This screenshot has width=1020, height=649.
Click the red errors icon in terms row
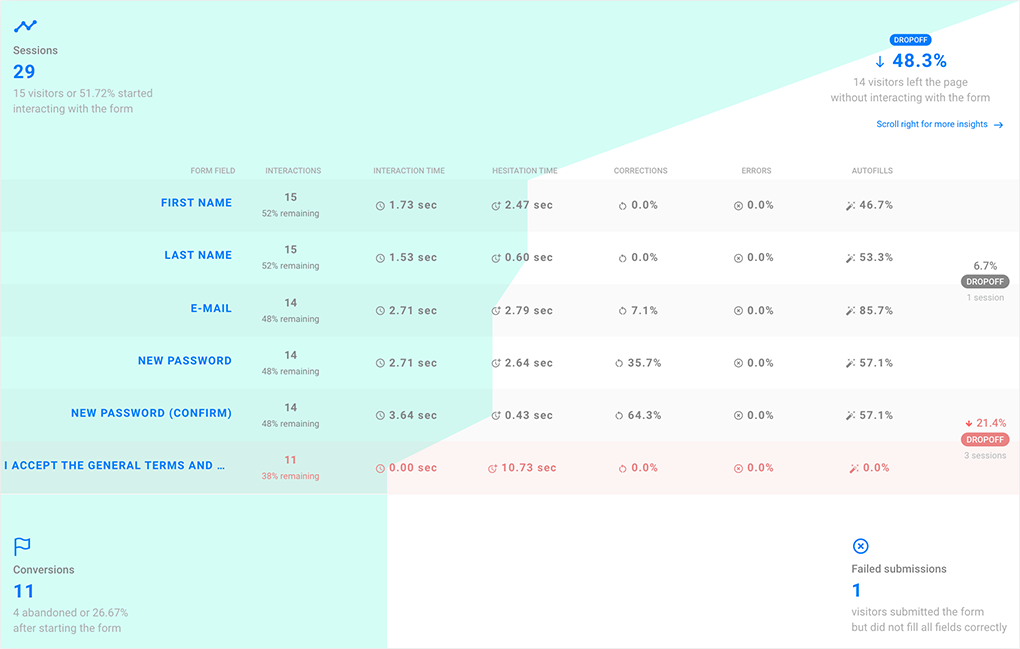(738, 468)
